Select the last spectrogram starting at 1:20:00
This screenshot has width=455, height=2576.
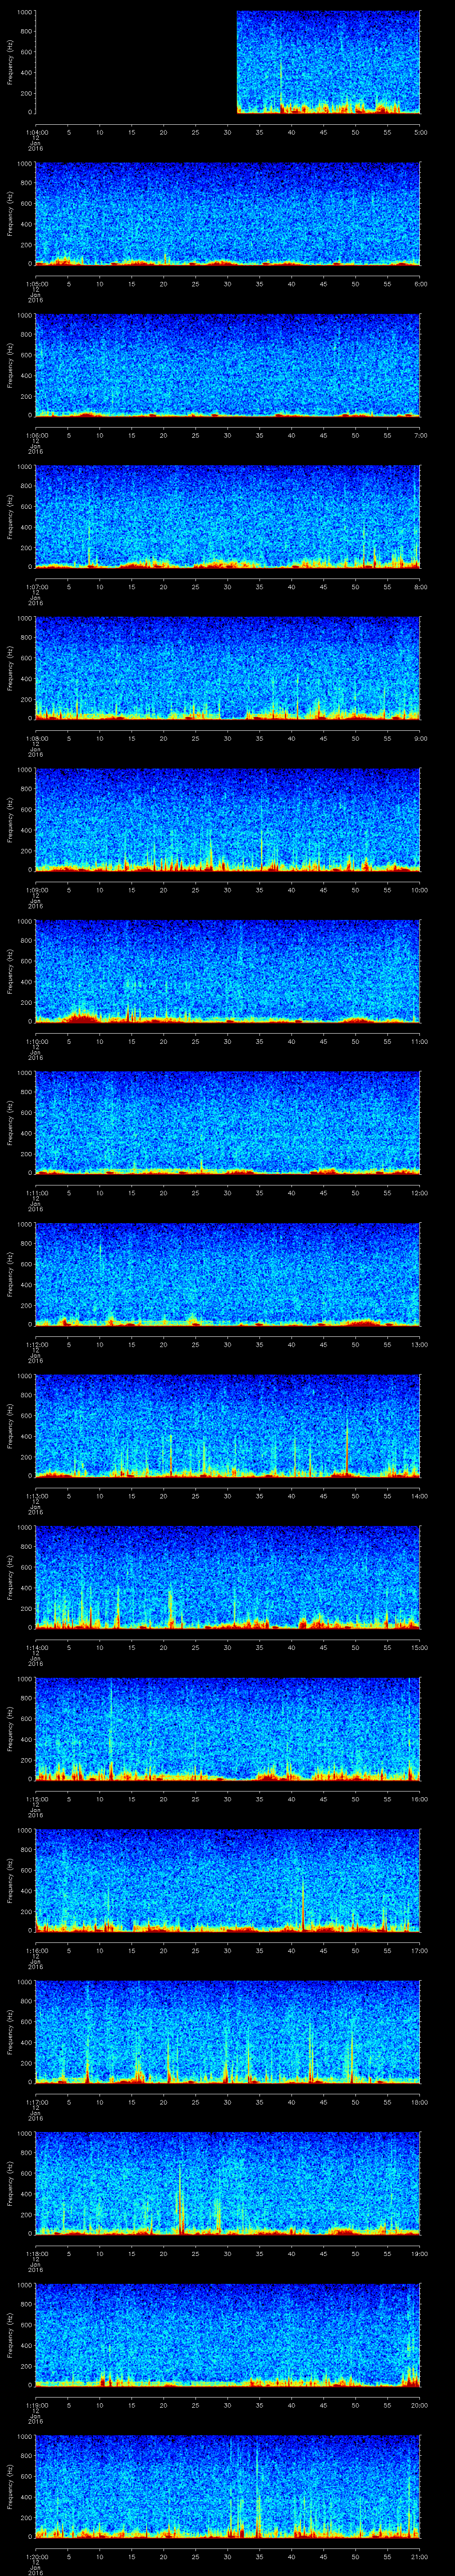(x=227, y=2485)
